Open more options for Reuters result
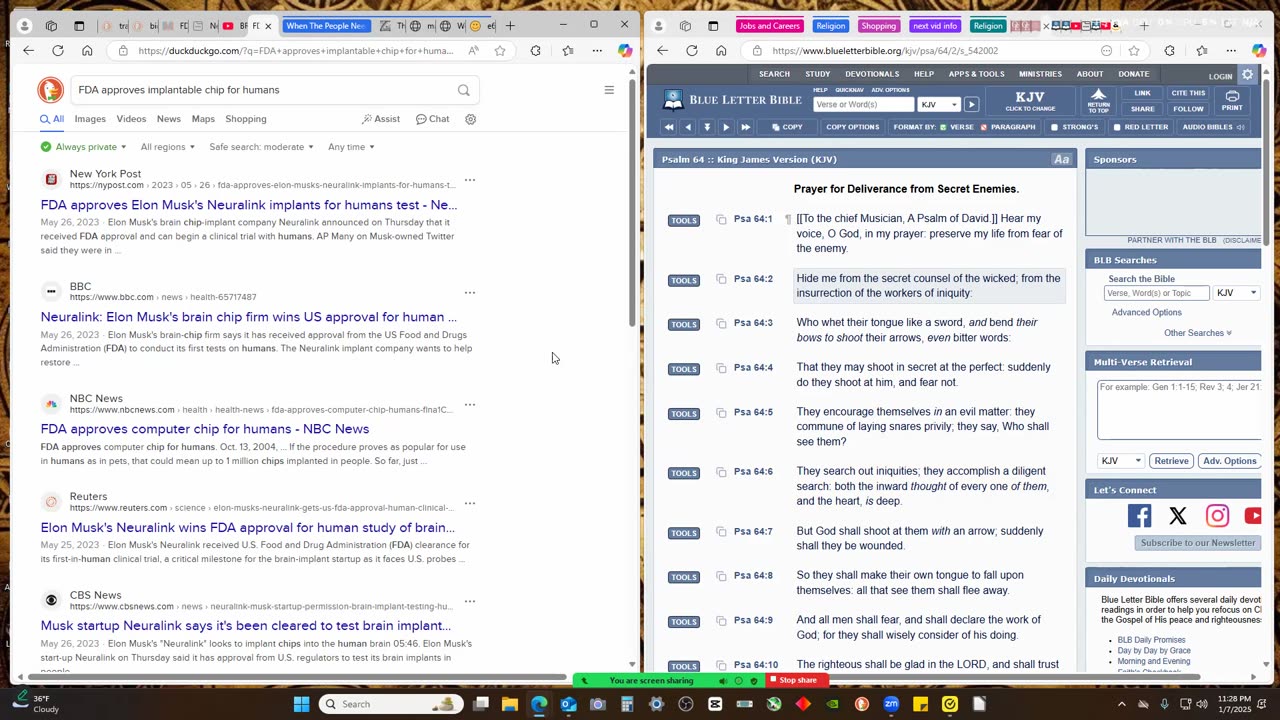1280x720 pixels. [x=470, y=503]
